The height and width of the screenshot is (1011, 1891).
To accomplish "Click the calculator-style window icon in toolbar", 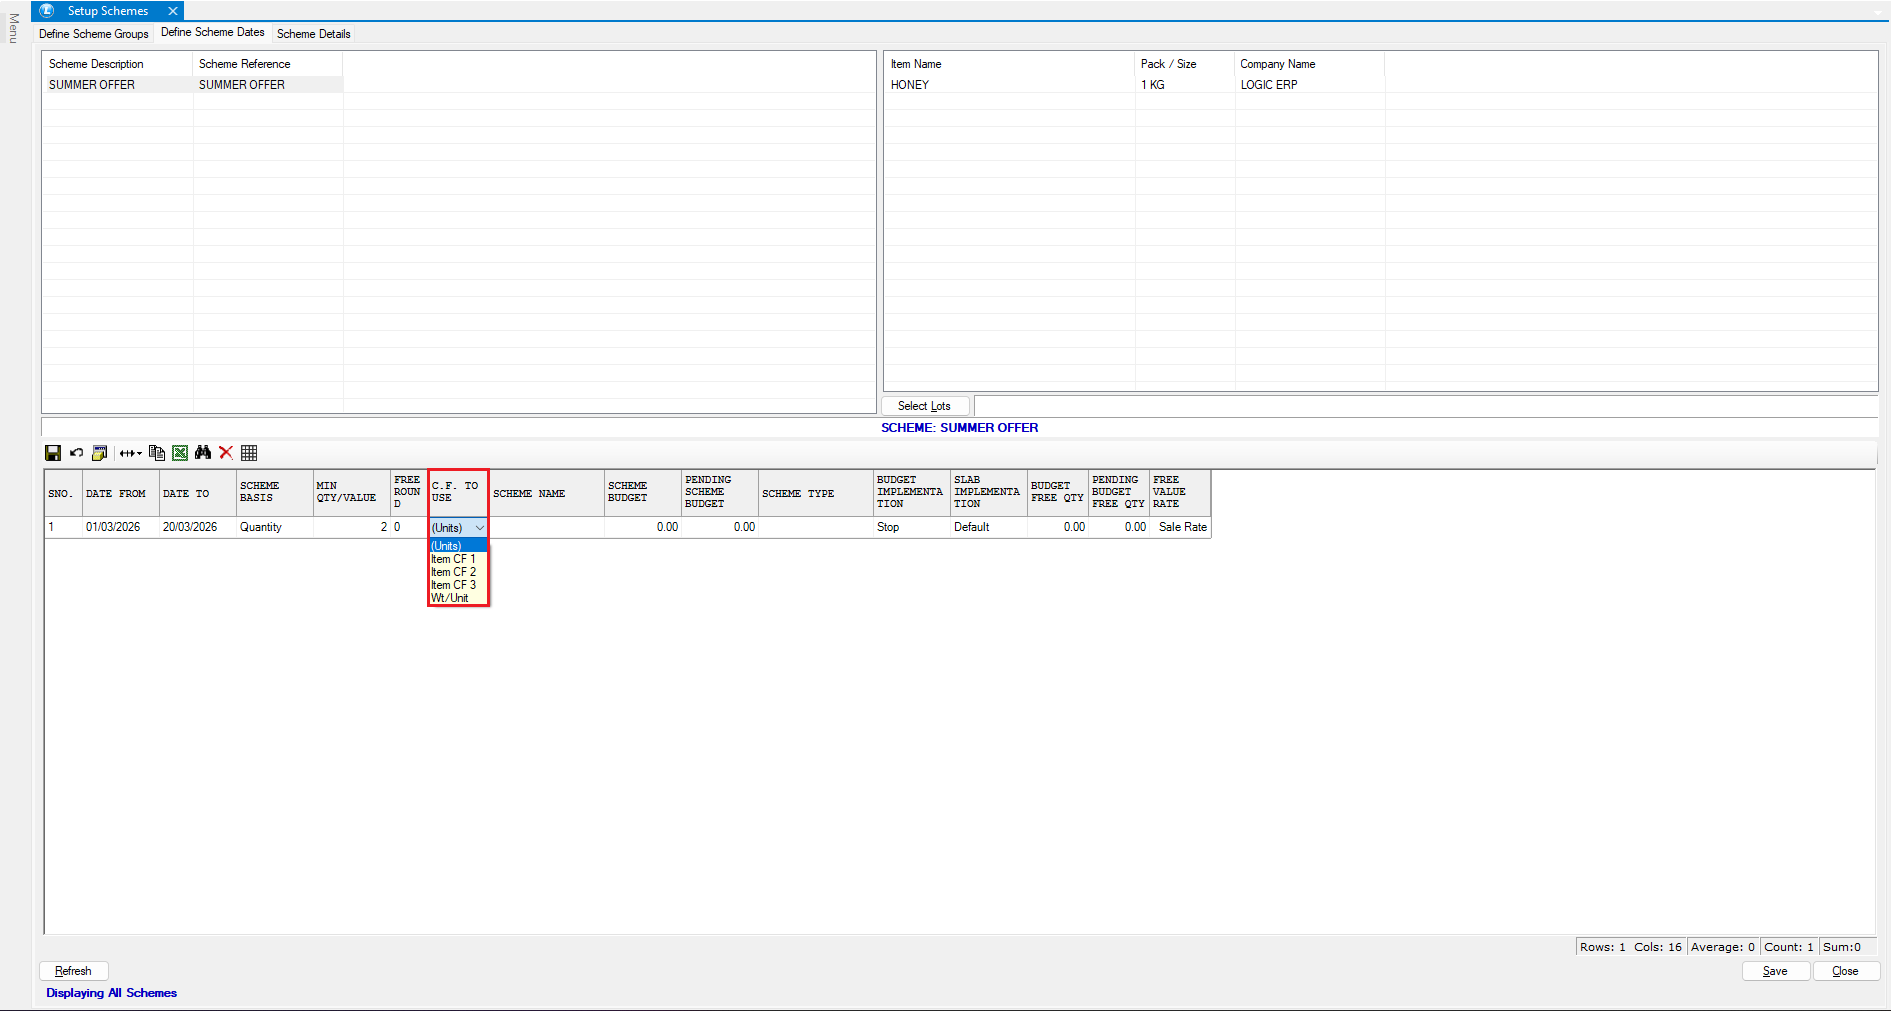I will coord(100,453).
